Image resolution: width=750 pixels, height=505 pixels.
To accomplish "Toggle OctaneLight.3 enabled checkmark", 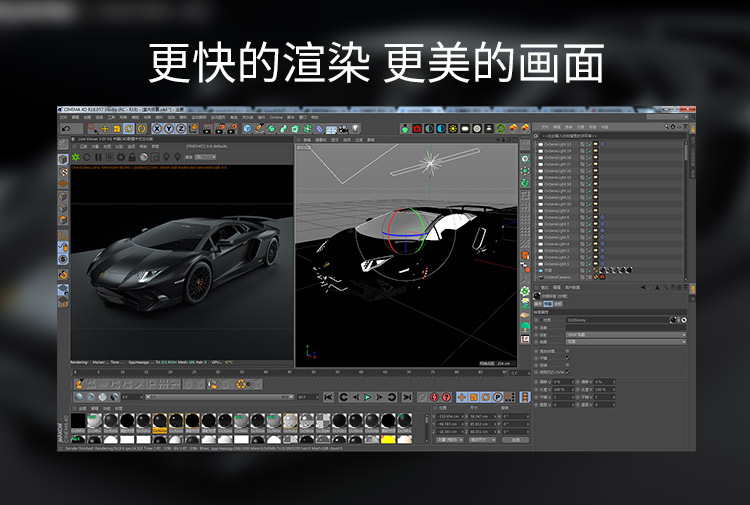I will tap(589, 250).
